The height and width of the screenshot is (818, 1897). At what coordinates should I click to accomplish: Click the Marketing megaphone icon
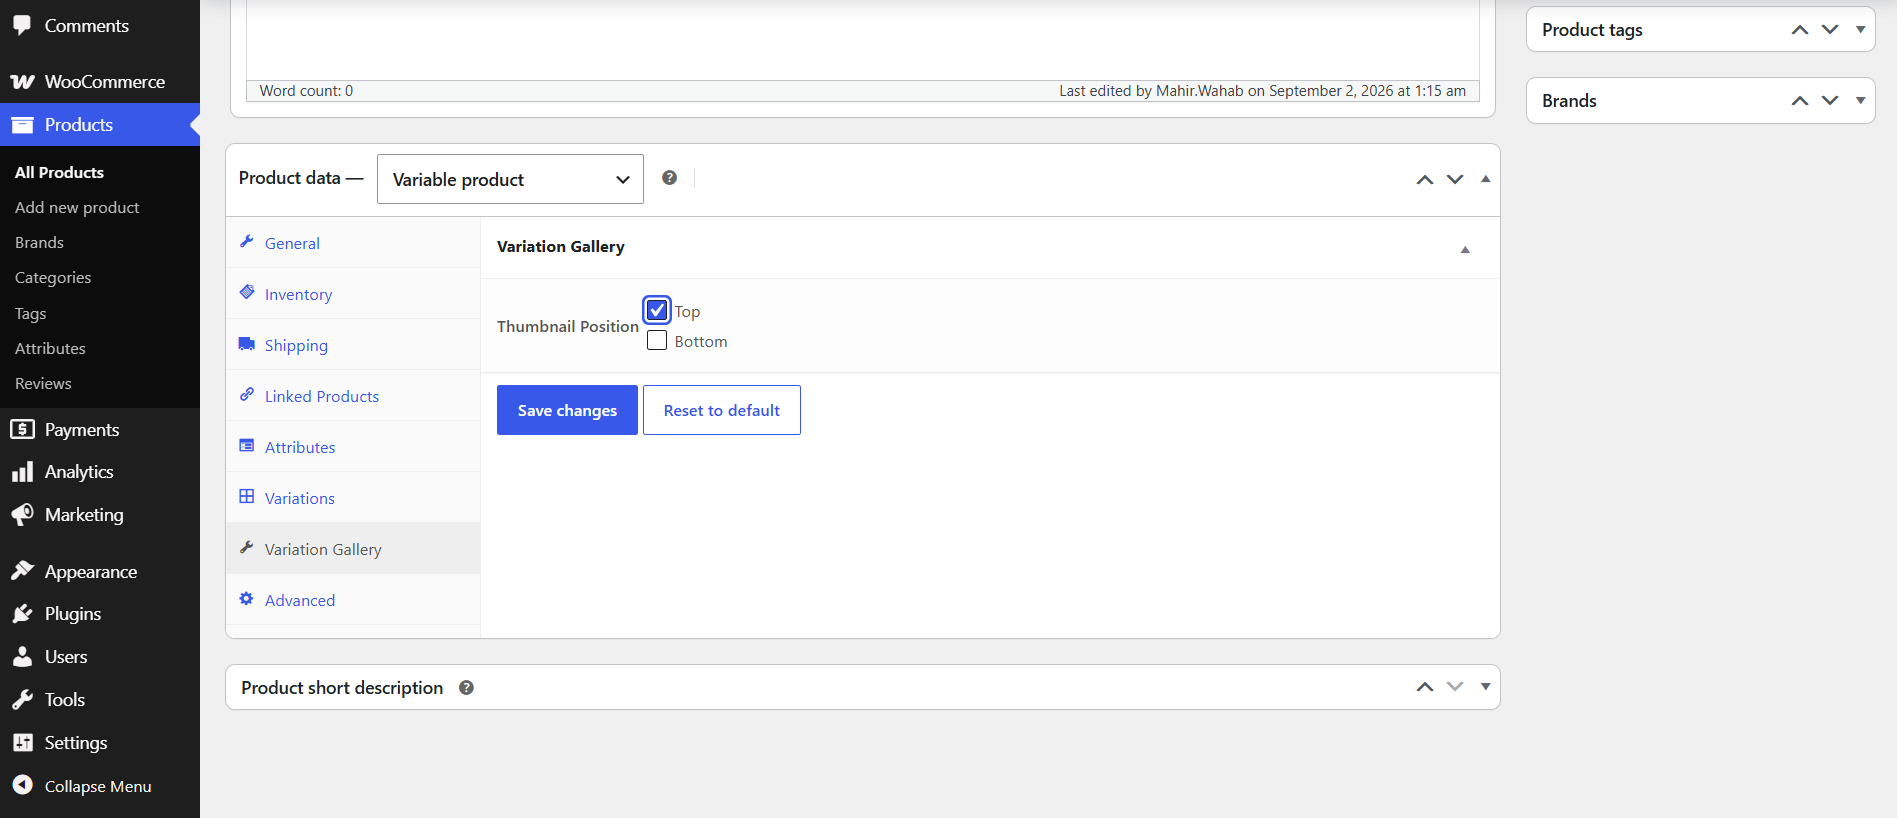pos(22,515)
